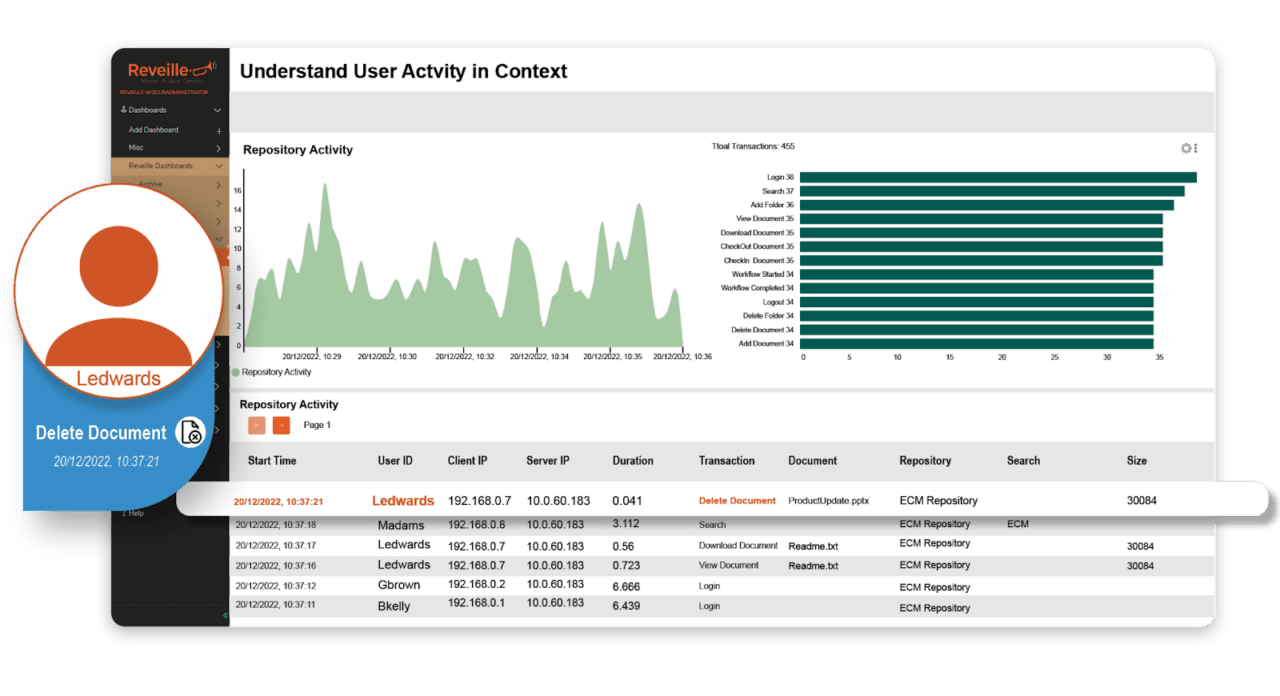Viewport: 1280px width, 696px height.
Task: Click the settings gear on Repository Activity chart
Action: (1184, 148)
